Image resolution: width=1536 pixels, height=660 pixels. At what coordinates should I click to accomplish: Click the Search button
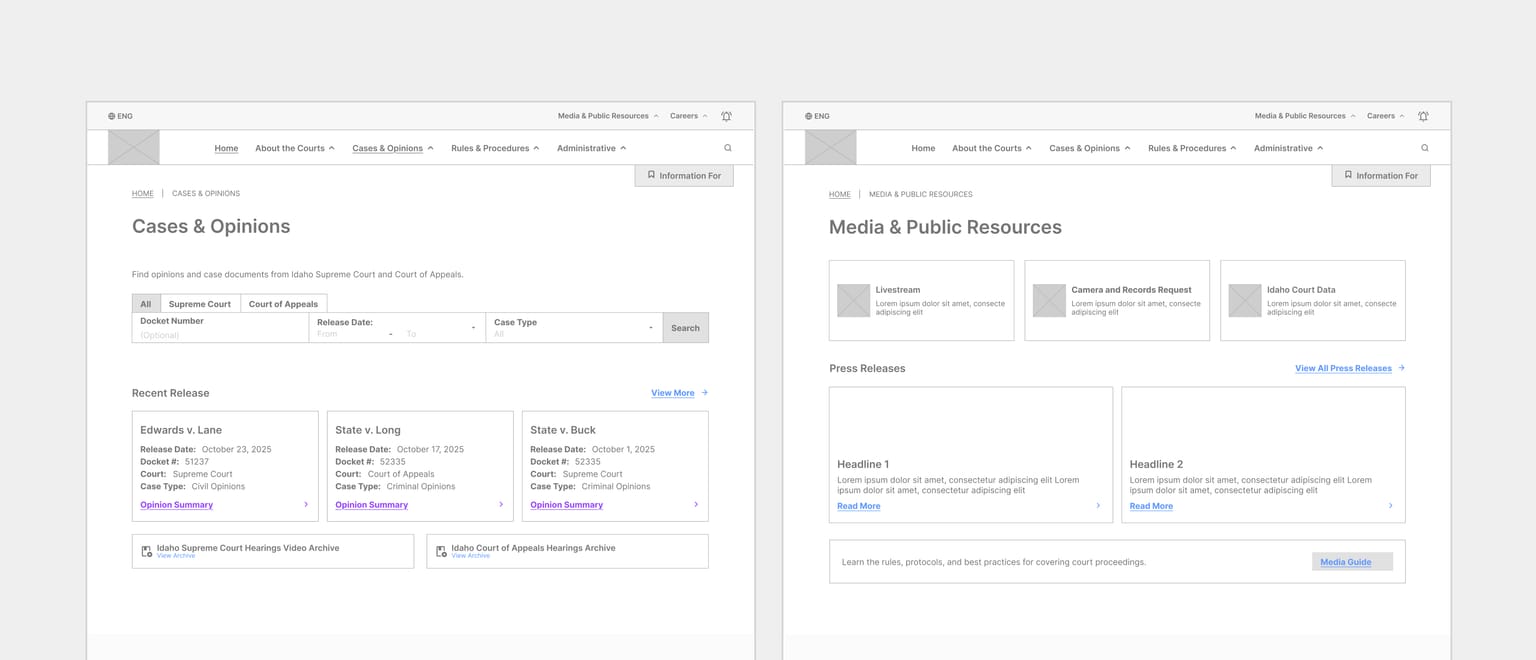pos(686,328)
